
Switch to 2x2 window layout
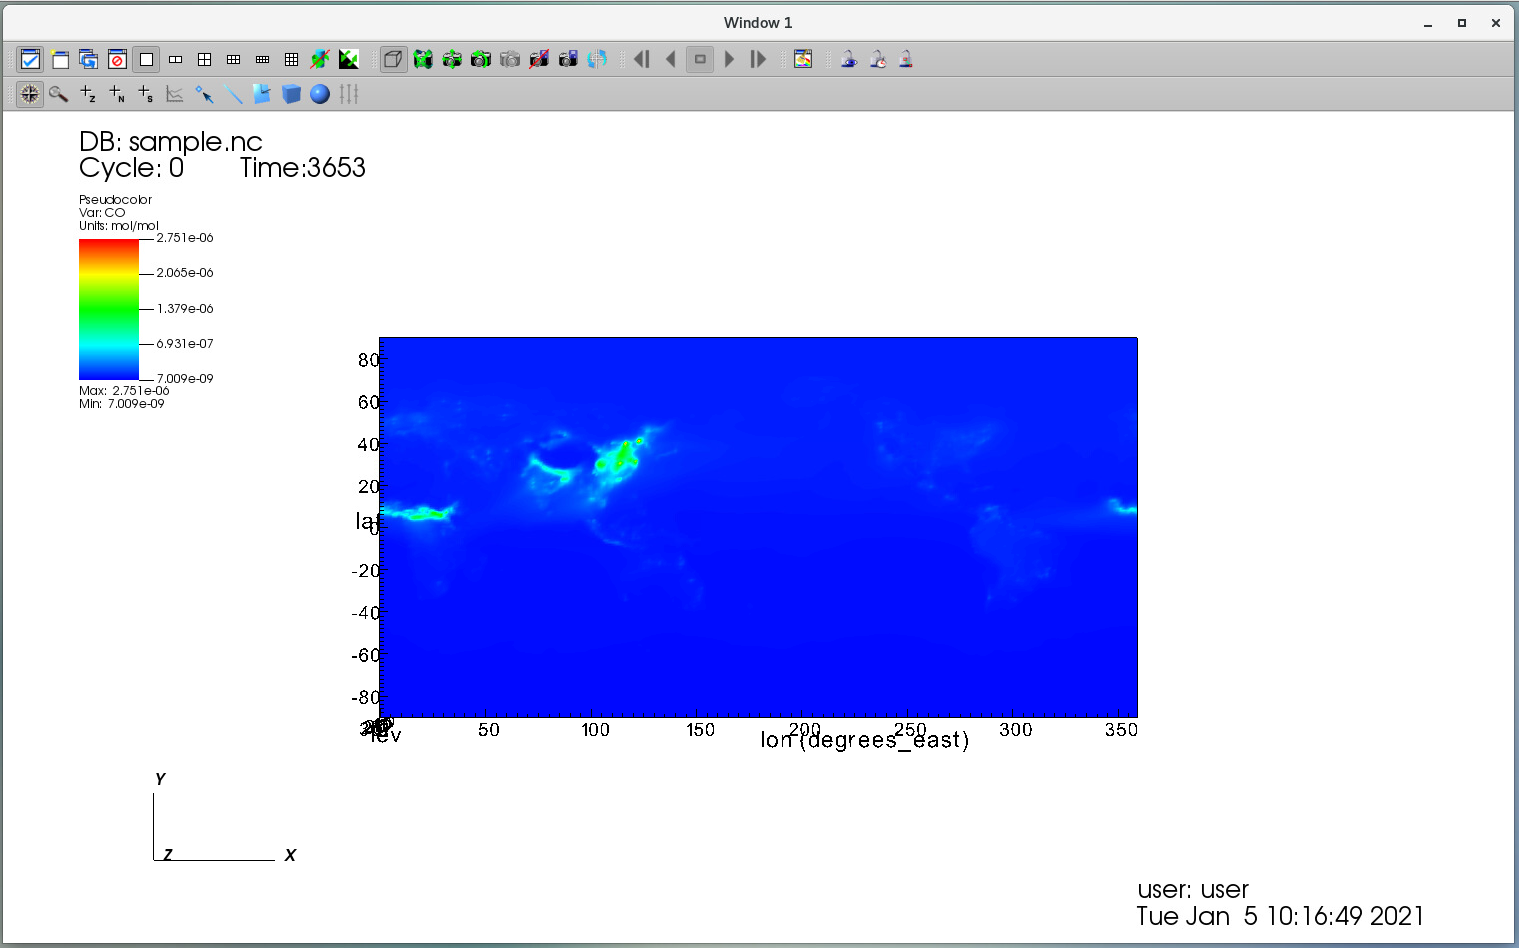pos(204,60)
